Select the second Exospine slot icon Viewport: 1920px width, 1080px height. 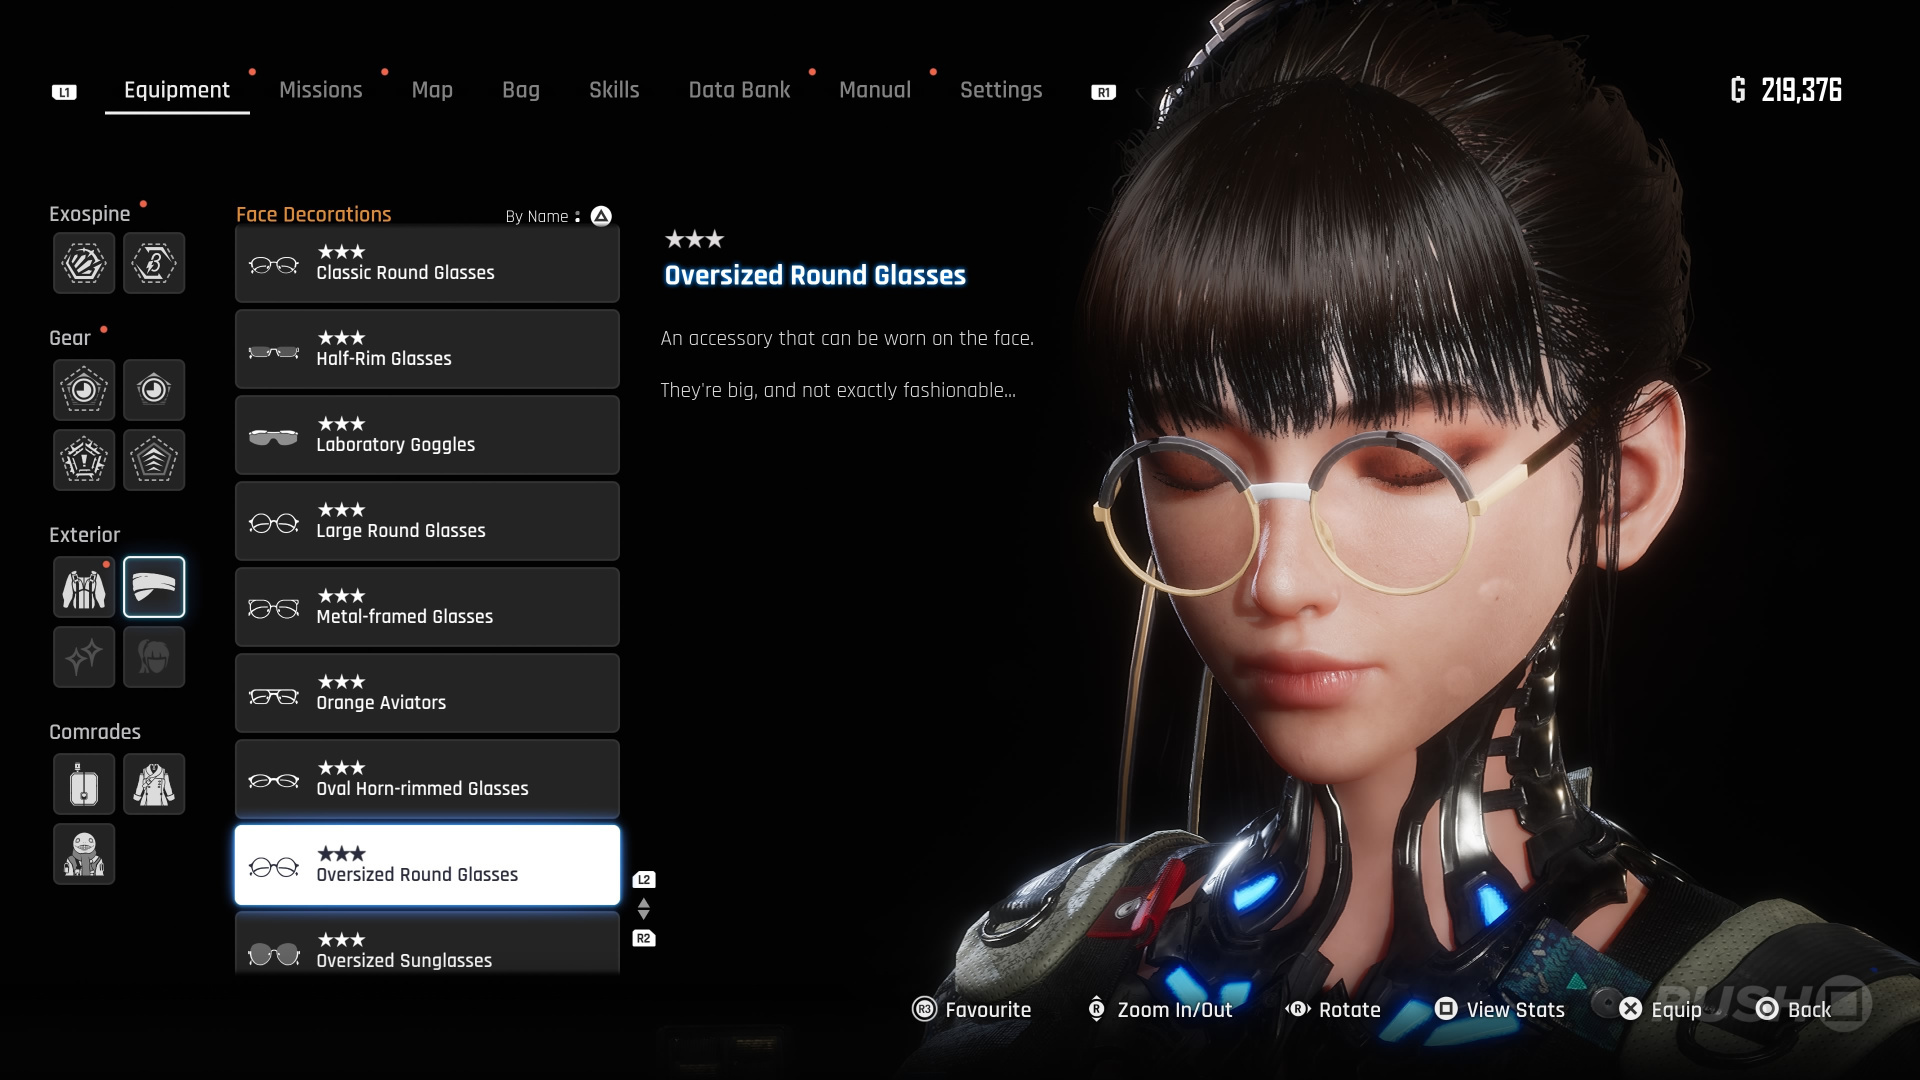(154, 263)
